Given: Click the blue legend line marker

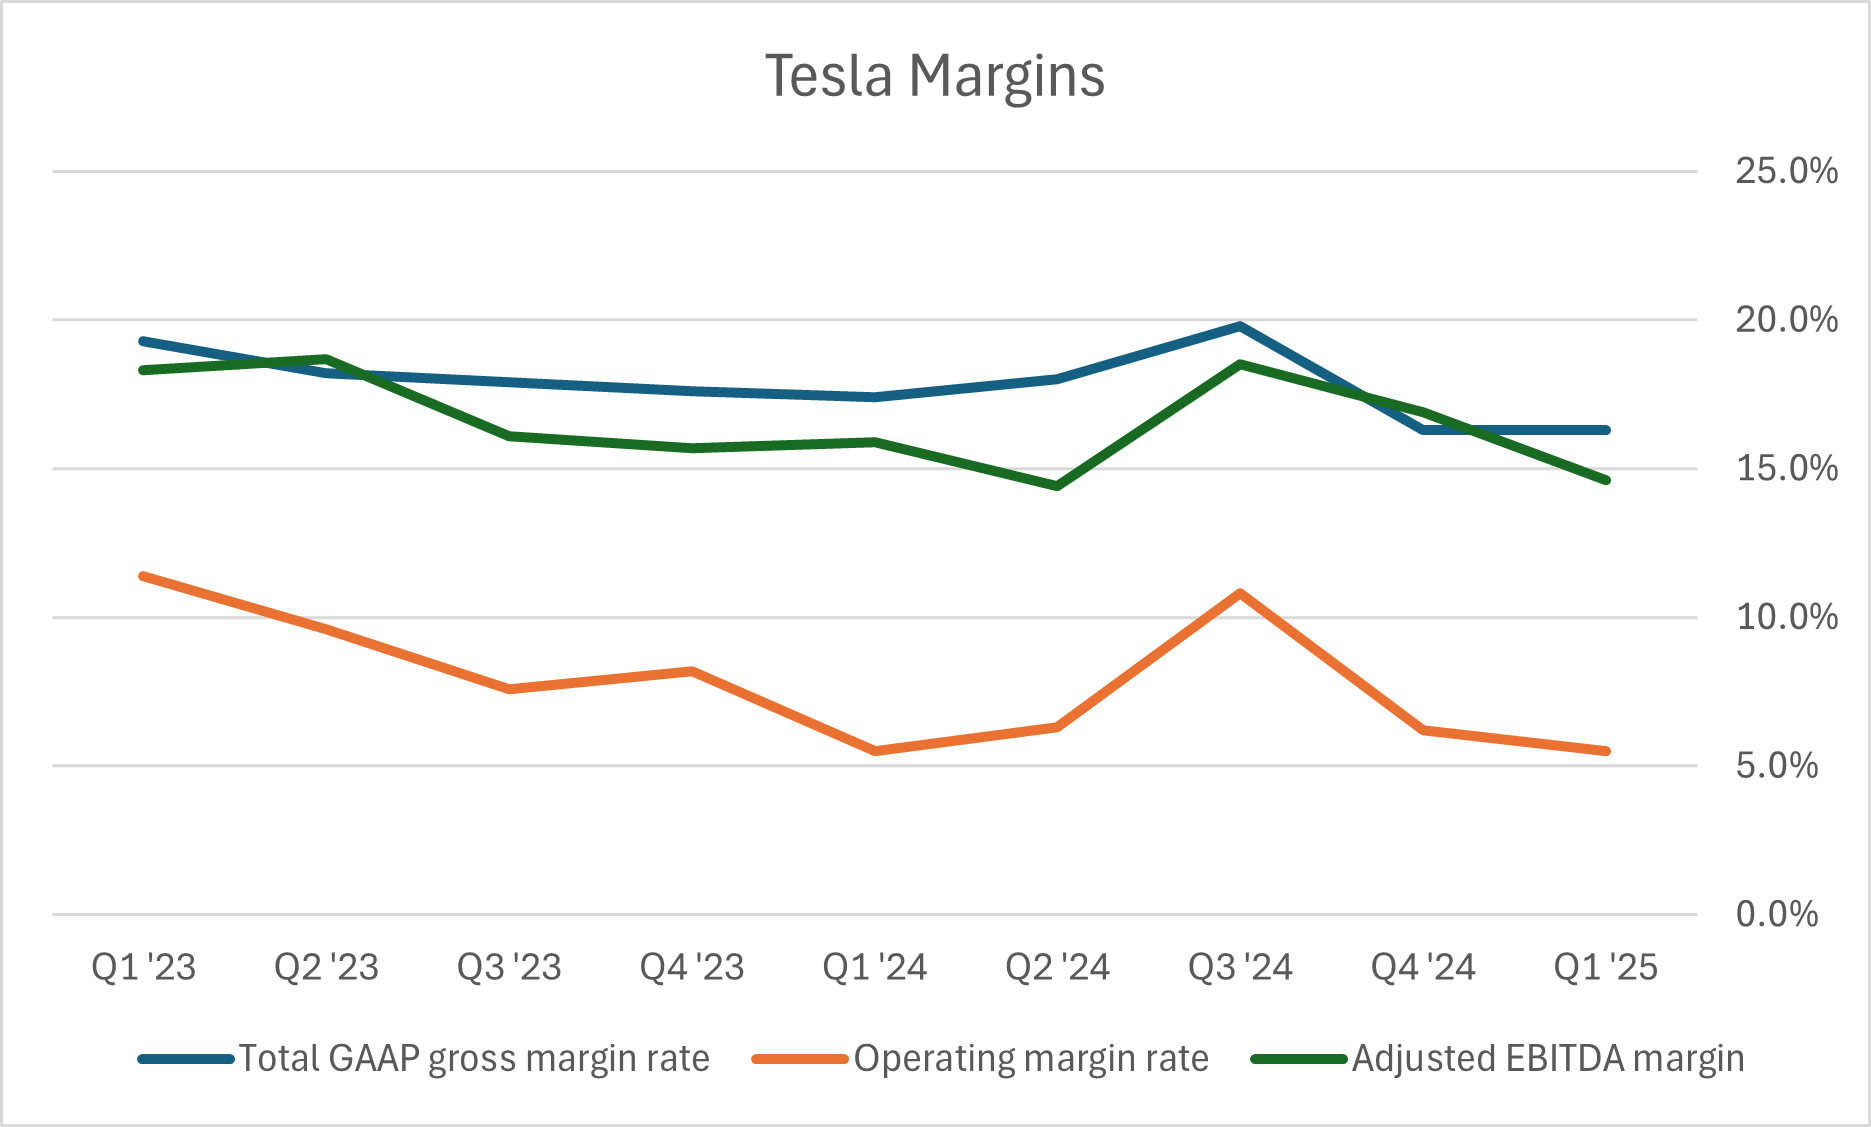Looking at the screenshot, I should click(186, 1059).
